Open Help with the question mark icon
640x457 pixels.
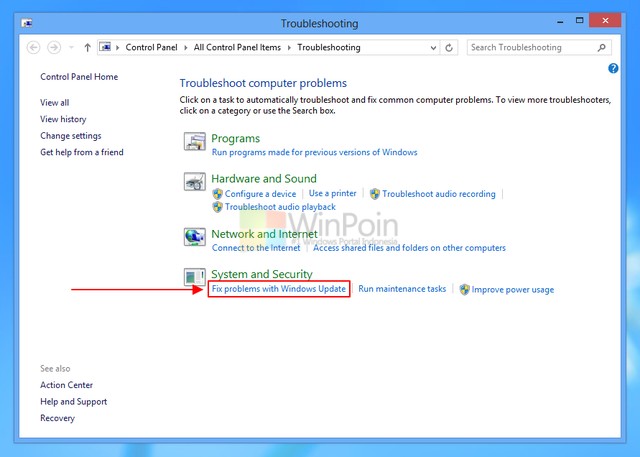(x=613, y=68)
